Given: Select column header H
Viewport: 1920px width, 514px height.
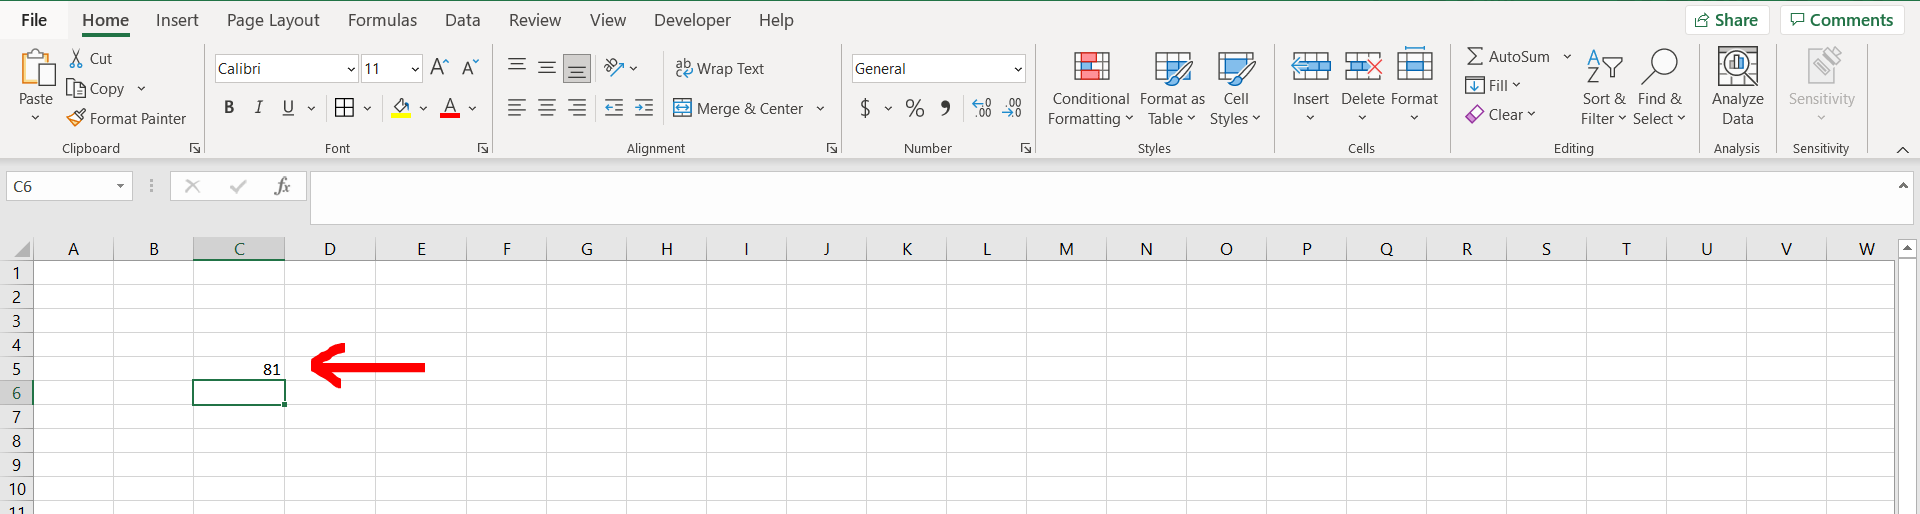Looking at the screenshot, I should (666, 249).
